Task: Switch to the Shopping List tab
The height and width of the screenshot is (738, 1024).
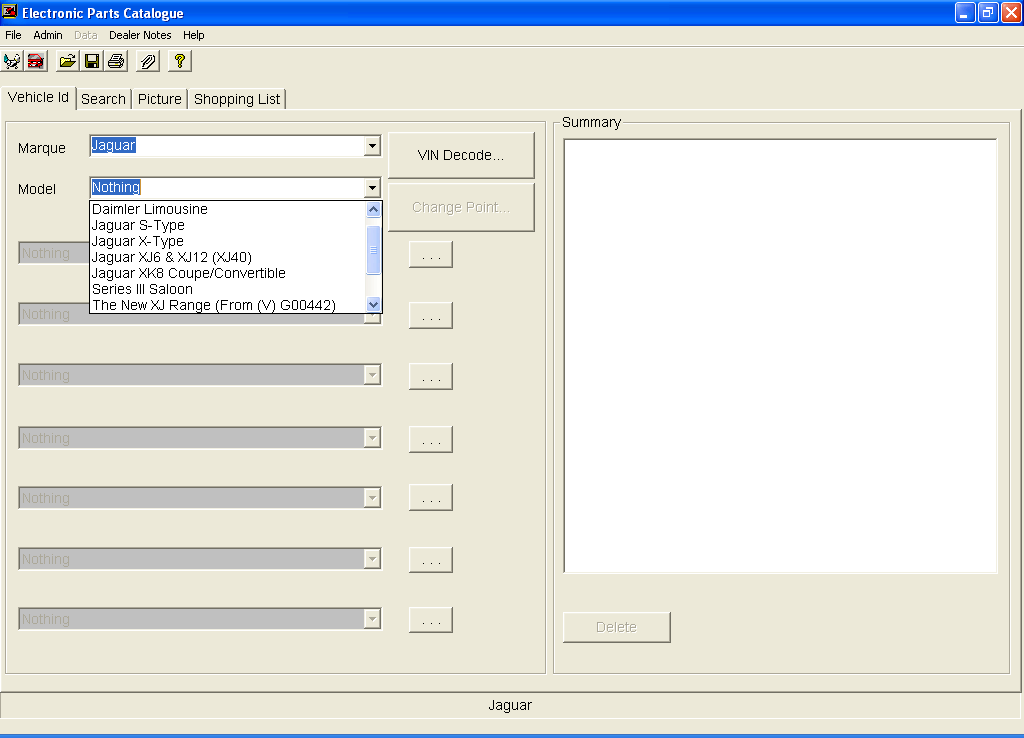Action: [x=236, y=99]
